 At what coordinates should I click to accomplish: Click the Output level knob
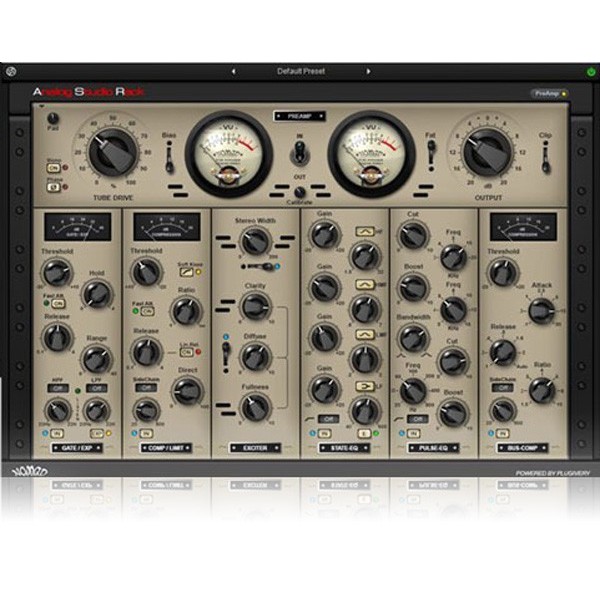point(488,151)
